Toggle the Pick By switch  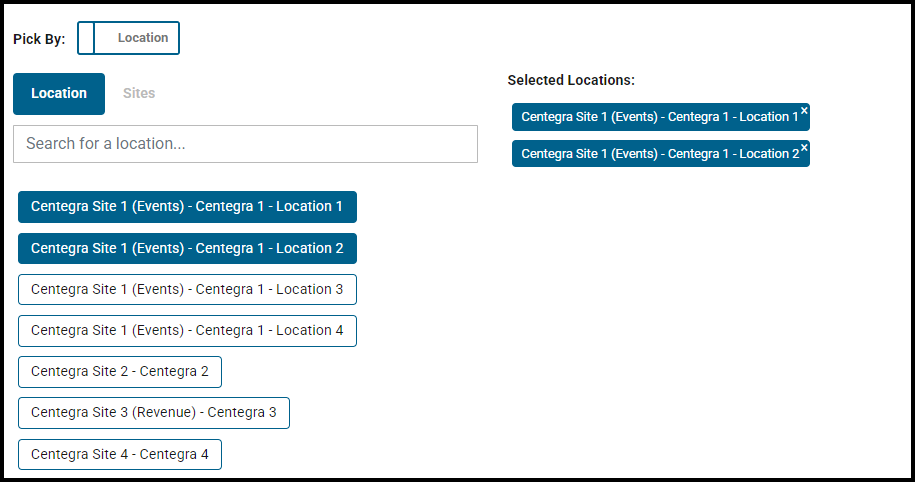tap(128, 38)
